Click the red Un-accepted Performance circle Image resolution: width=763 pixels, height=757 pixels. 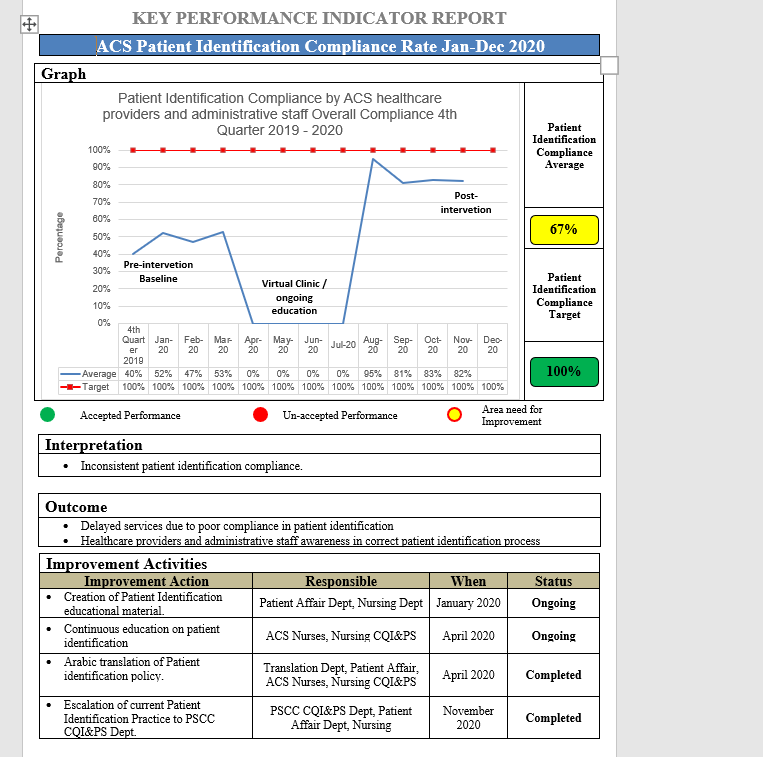coord(260,415)
